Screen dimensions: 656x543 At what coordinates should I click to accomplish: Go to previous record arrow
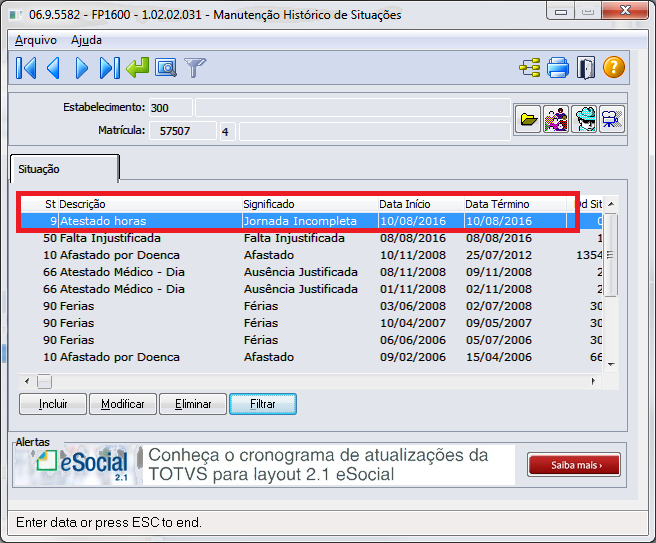[x=54, y=68]
